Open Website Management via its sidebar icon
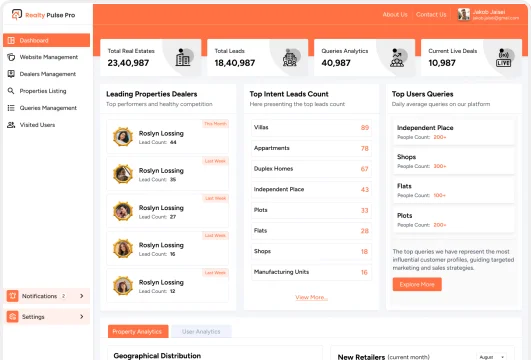The image size is (531, 360). click(11, 57)
